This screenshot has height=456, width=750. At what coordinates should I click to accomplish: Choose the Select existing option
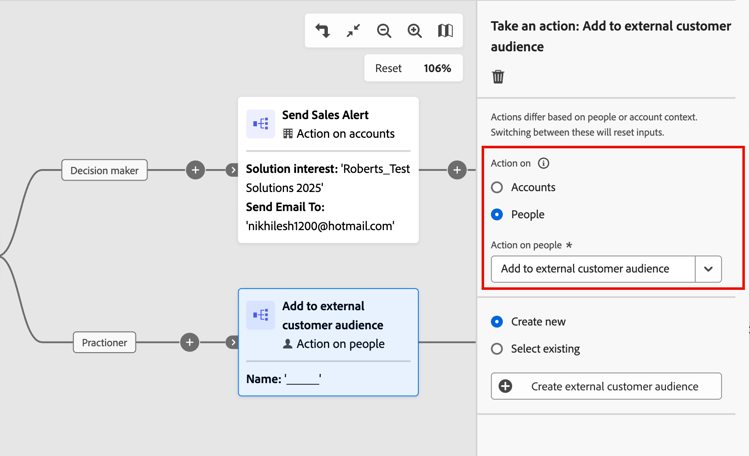pyautogui.click(x=497, y=349)
